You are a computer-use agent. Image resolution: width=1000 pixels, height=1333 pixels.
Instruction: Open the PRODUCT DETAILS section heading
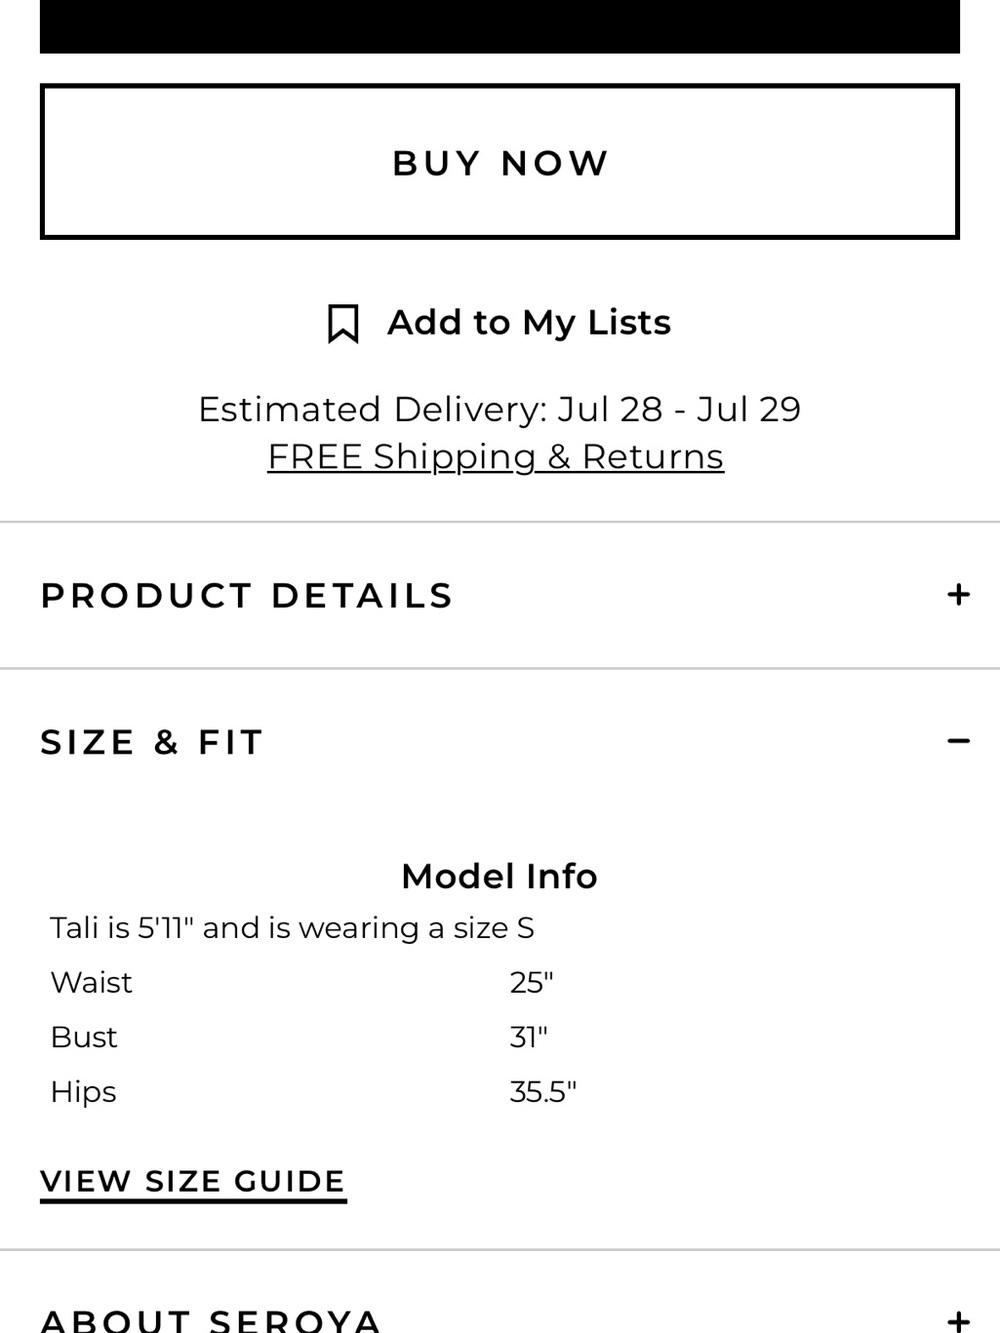247,596
